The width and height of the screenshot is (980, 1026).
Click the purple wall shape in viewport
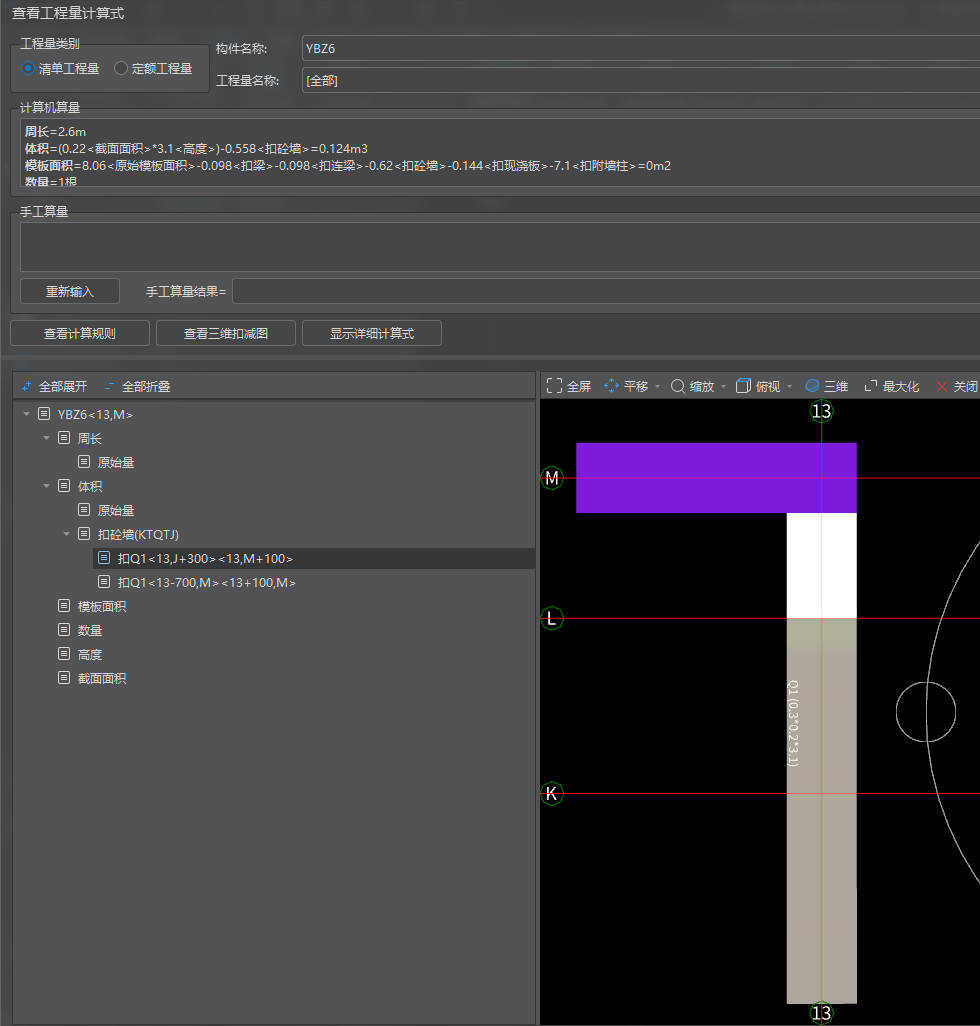point(716,478)
